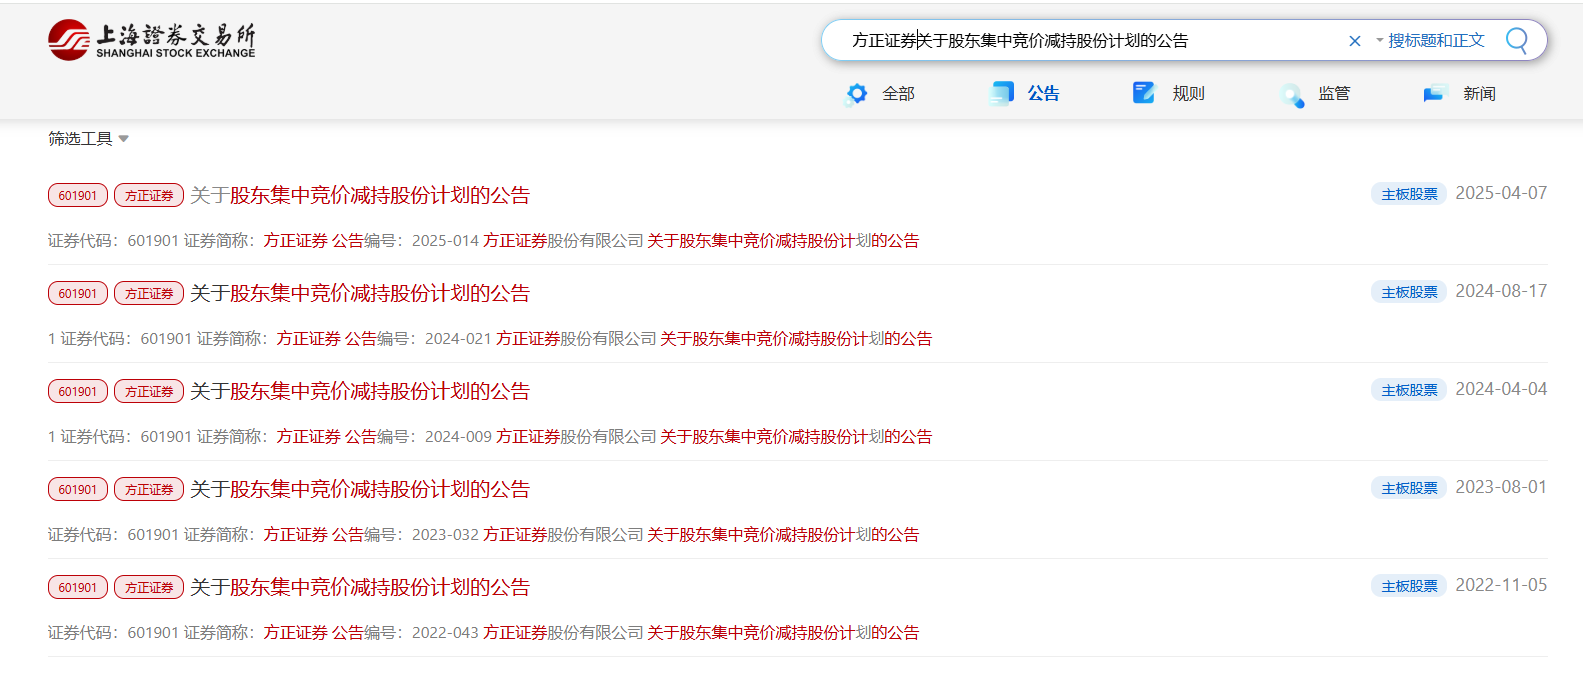
Task: Clear the search box with the X icon
Action: point(1355,41)
